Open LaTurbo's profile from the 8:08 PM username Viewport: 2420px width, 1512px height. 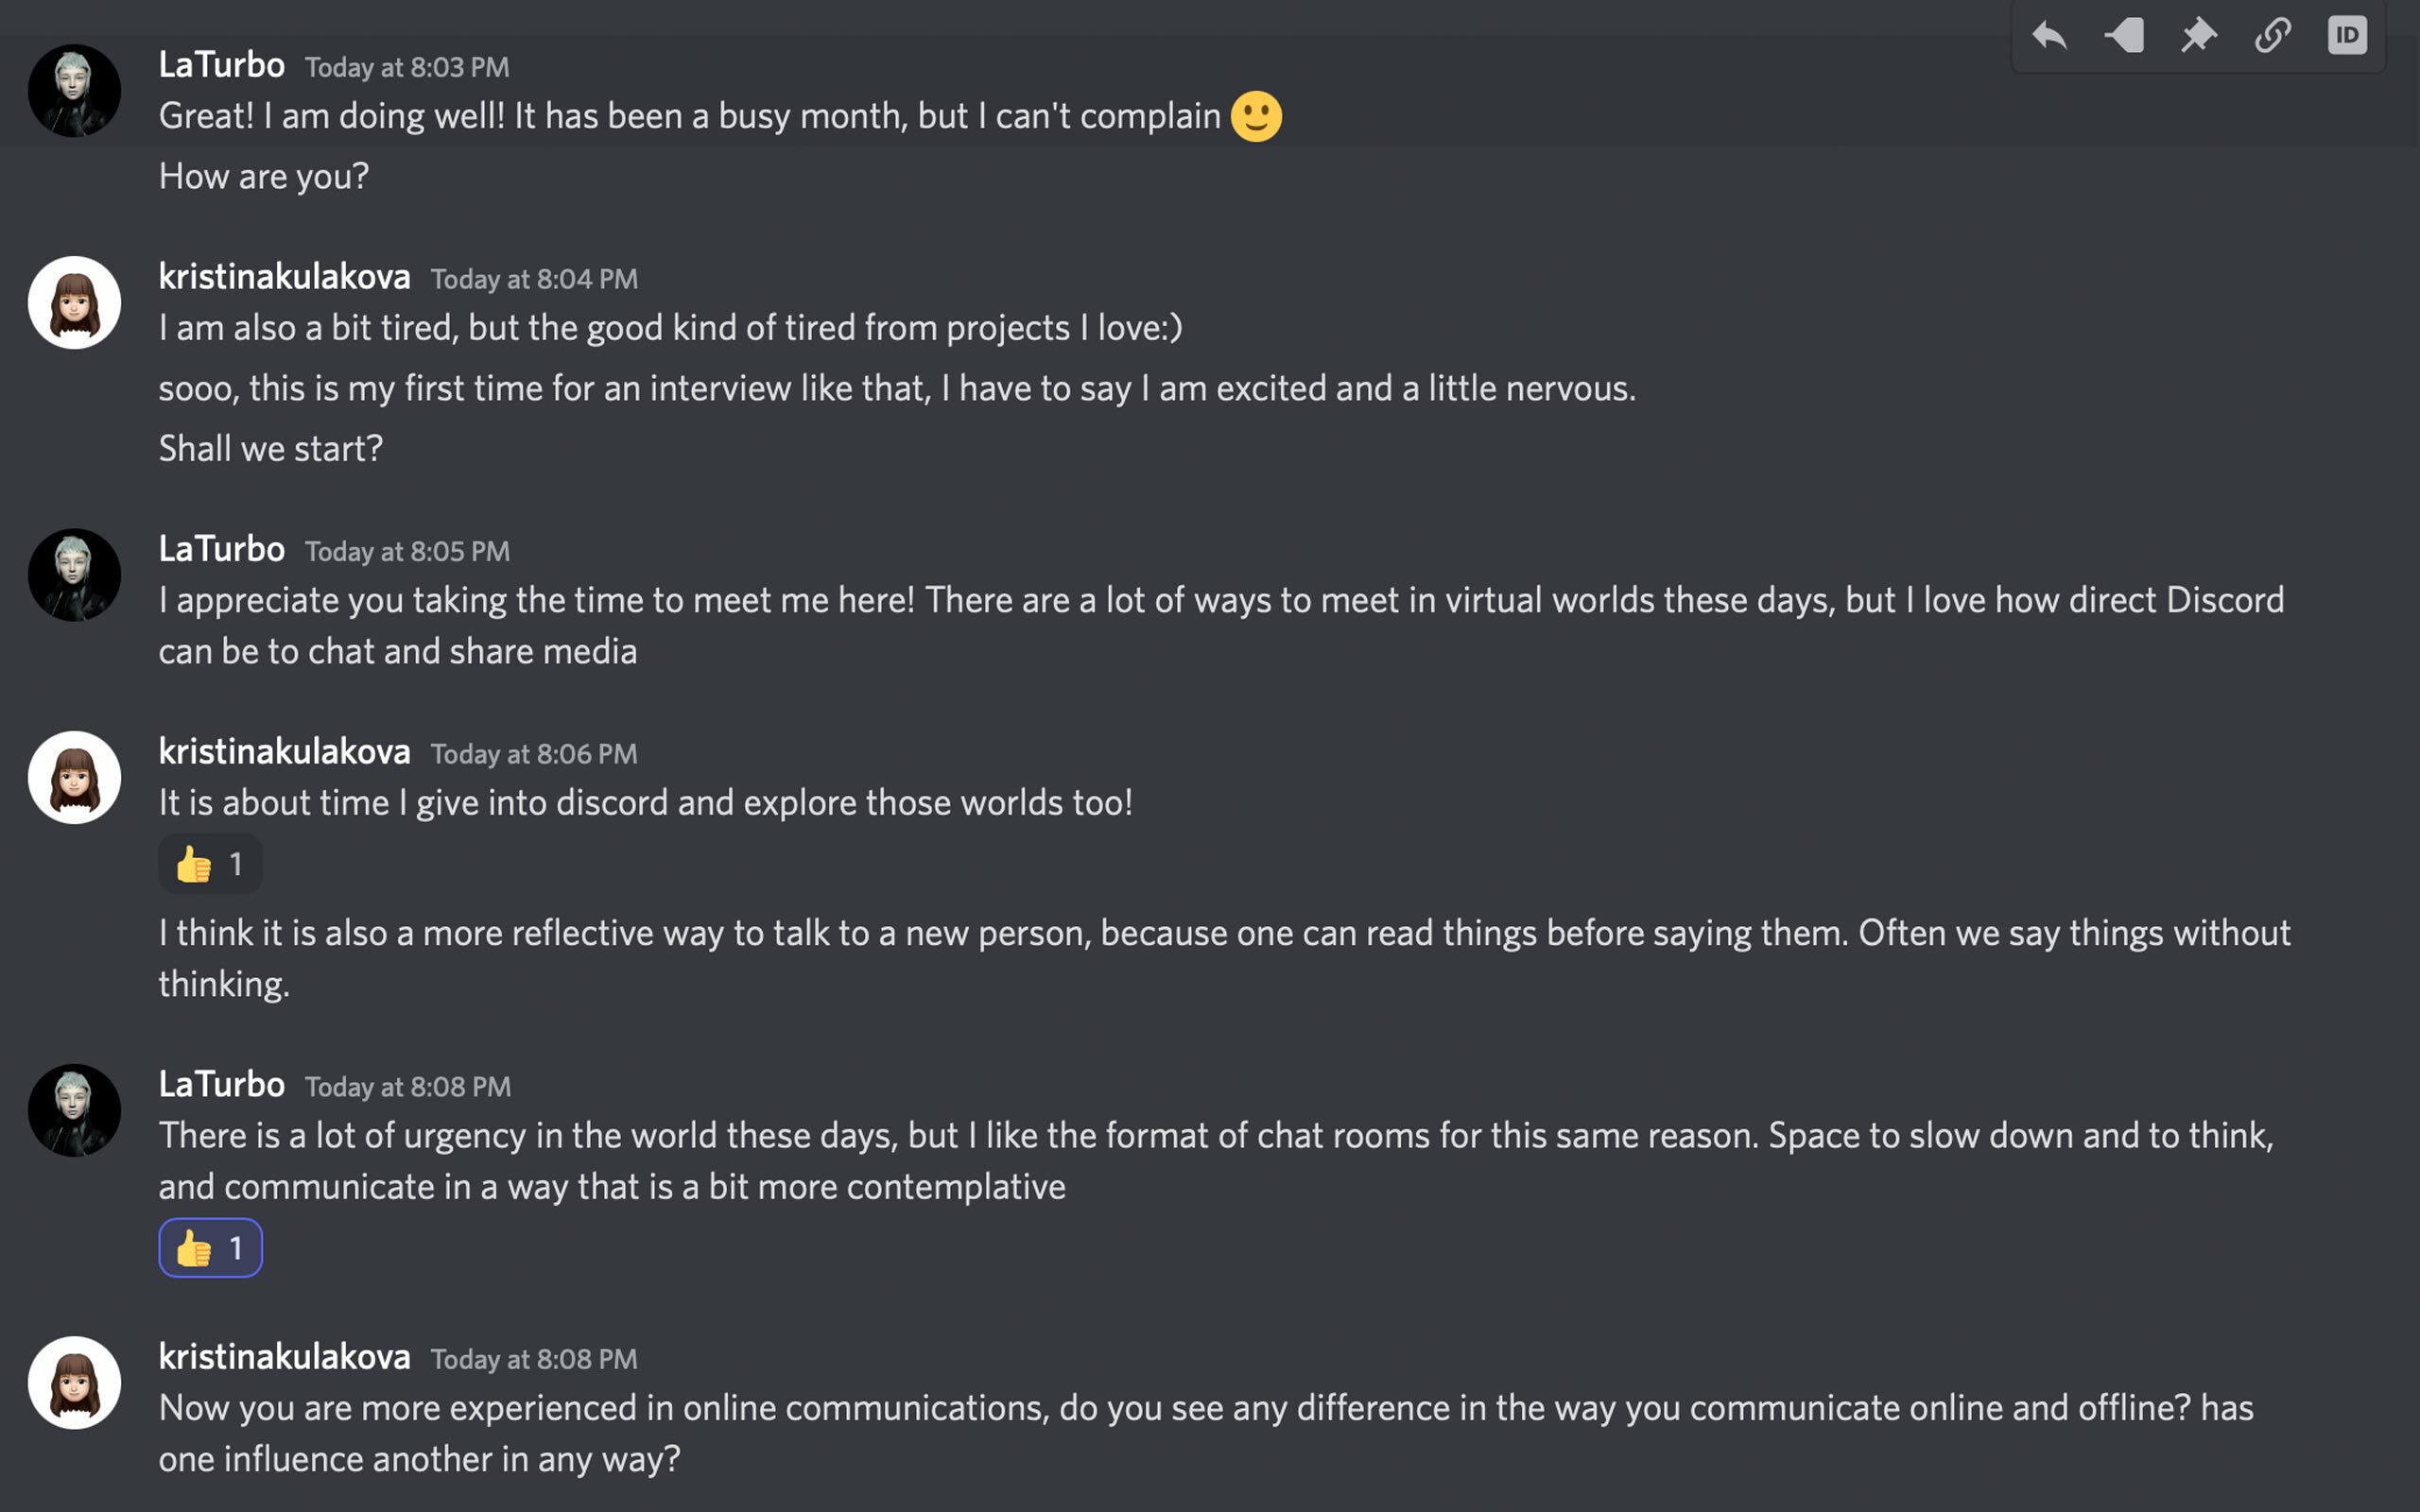[x=221, y=1085]
